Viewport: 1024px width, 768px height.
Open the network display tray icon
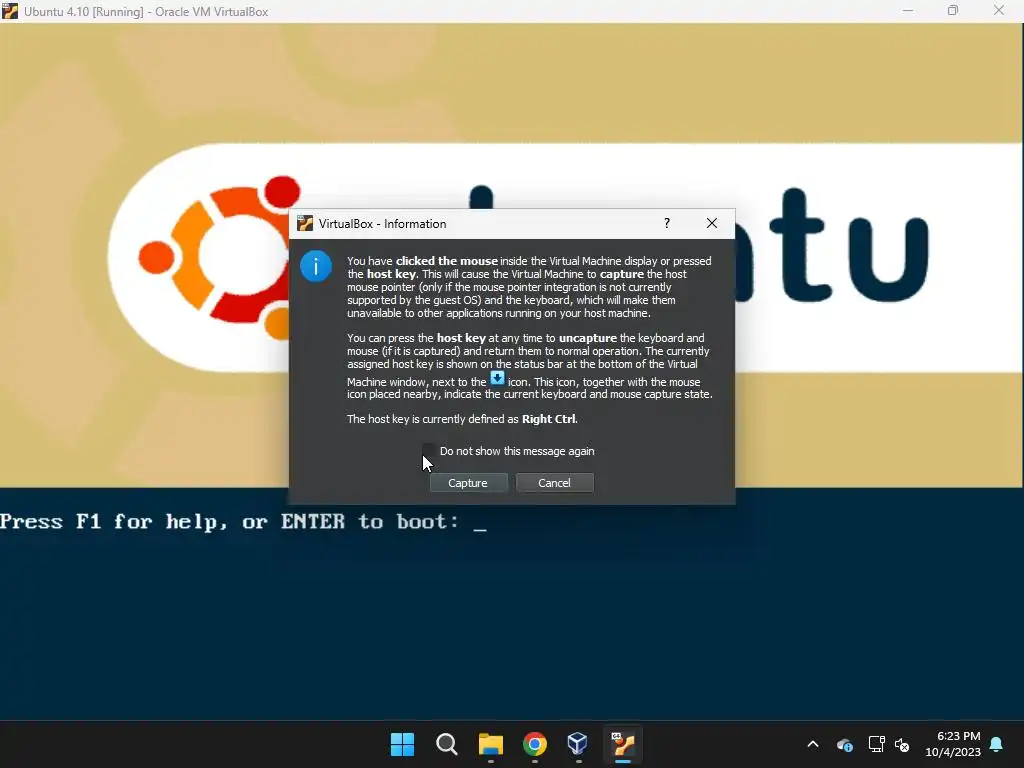[876, 744]
